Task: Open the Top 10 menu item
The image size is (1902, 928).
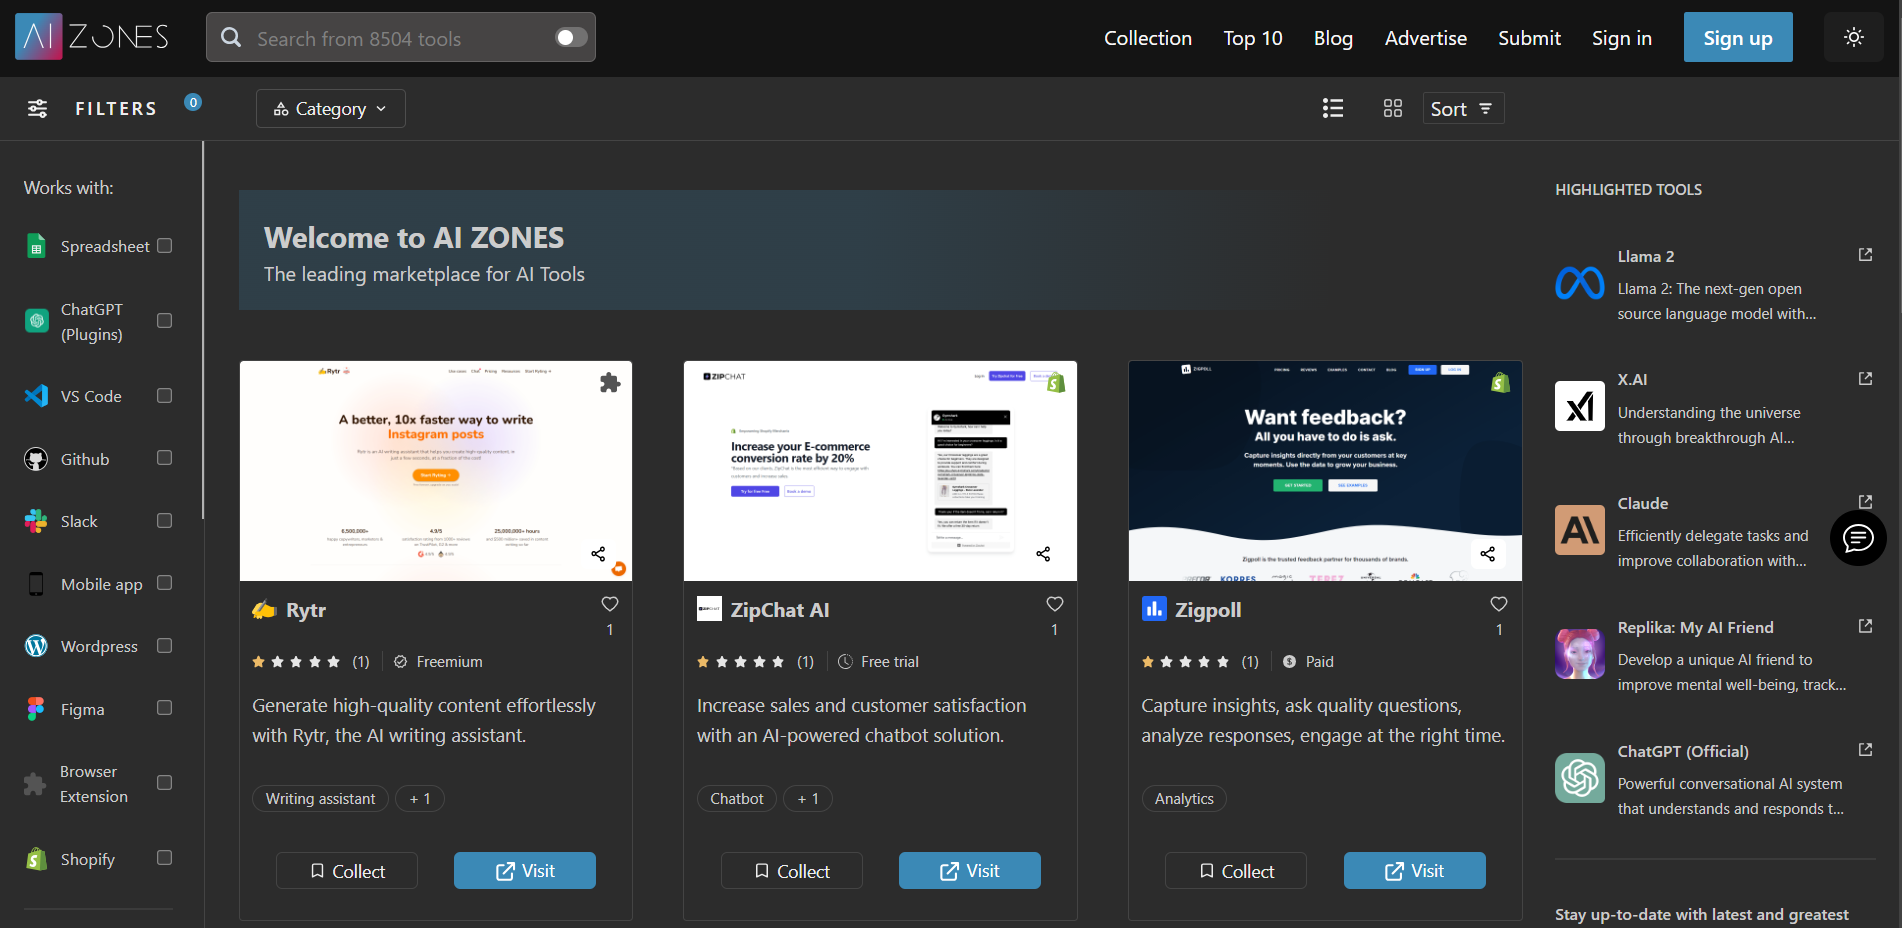Action: [1252, 38]
